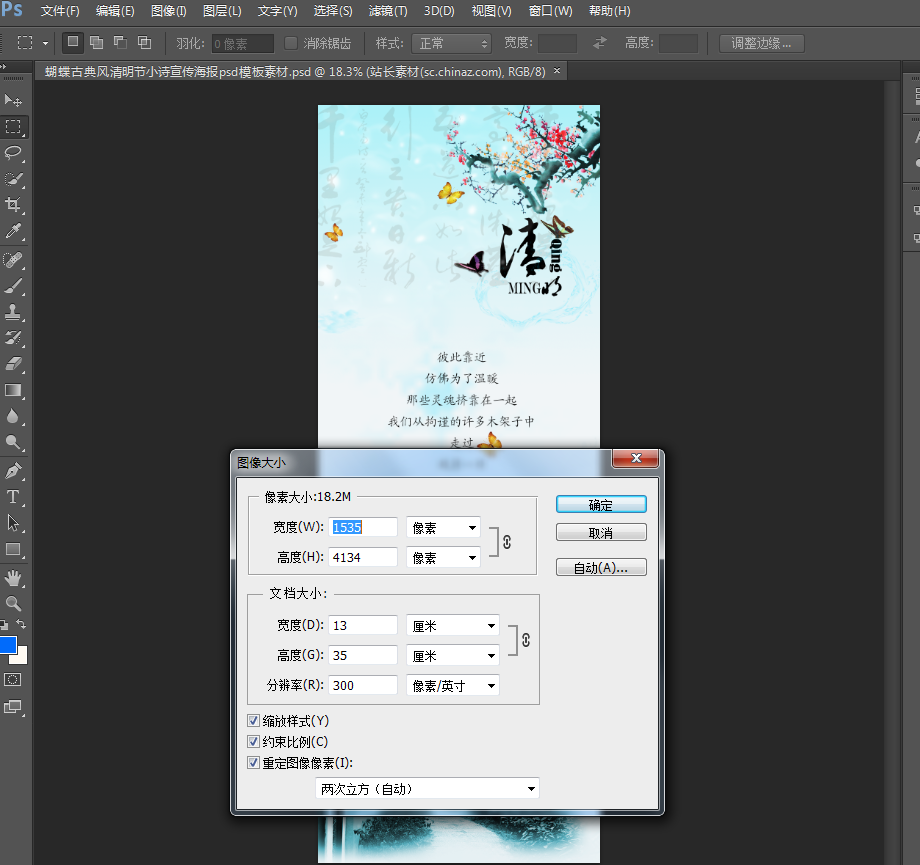Select the Crop tool
Image resolution: width=920 pixels, height=865 pixels.
(13, 205)
